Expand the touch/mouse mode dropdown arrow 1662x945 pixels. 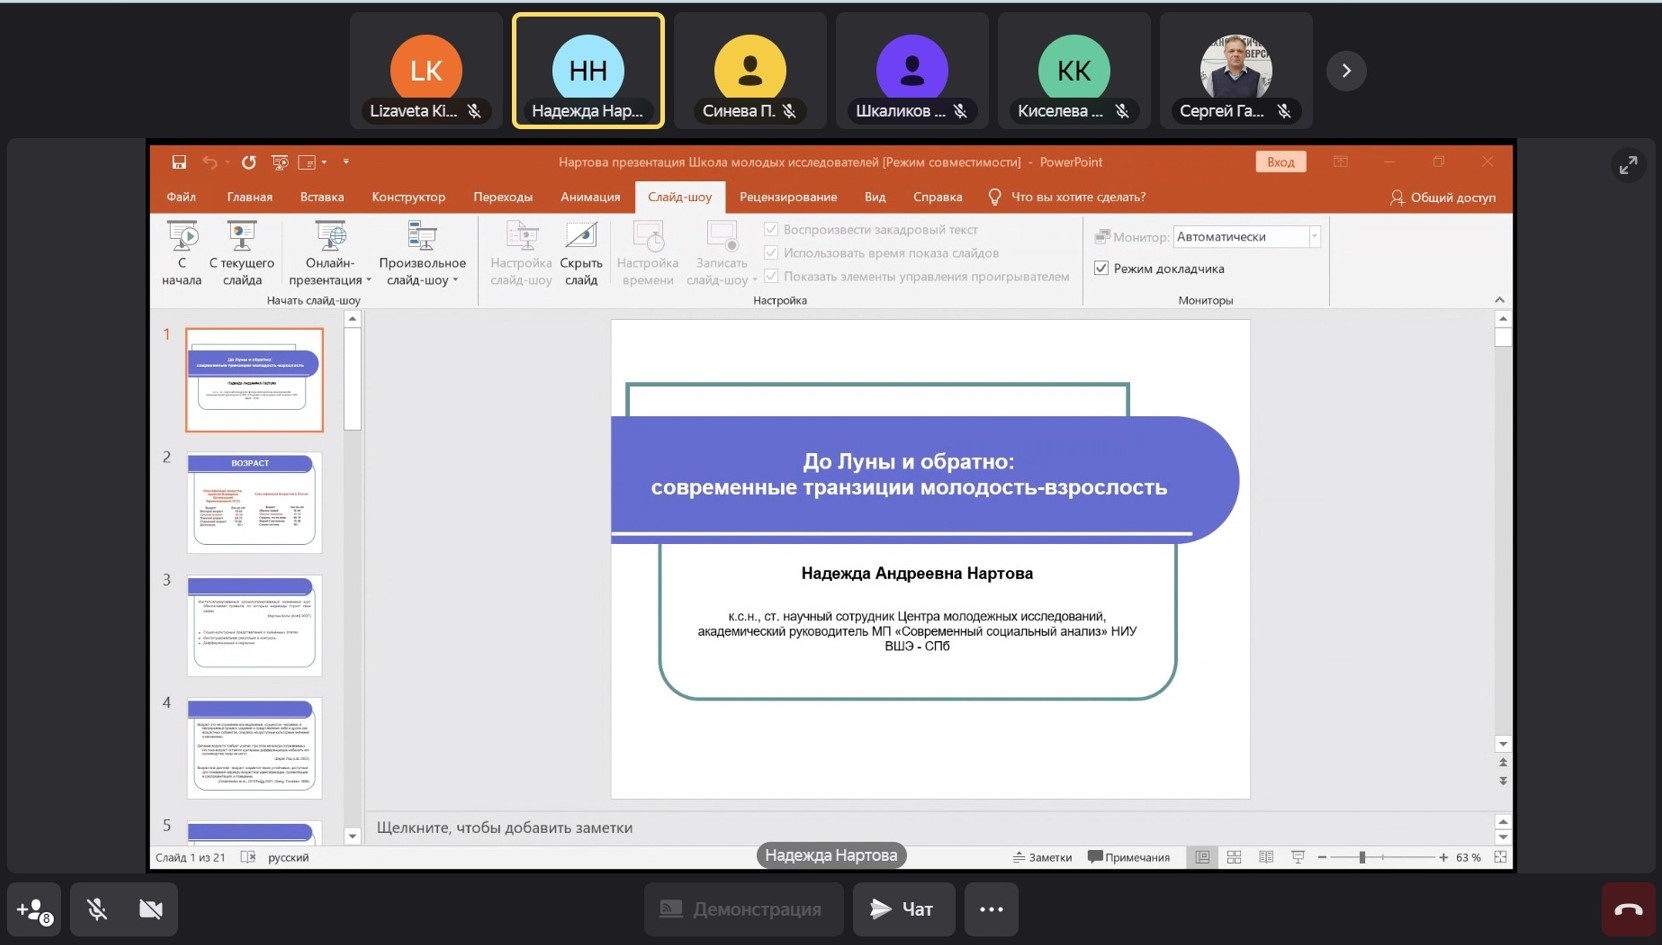coord(324,162)
